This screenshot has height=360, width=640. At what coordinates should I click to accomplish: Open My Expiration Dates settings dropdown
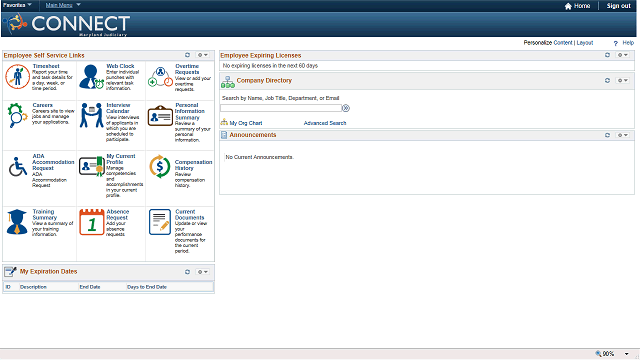[203, 272]
